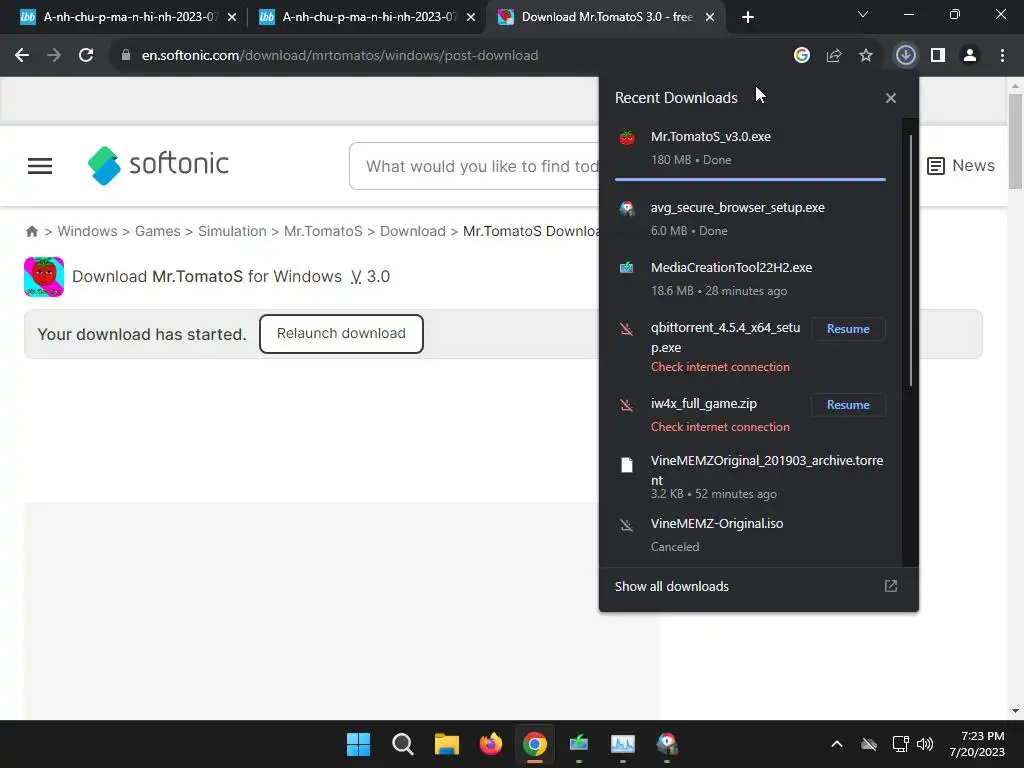Click Windows breadcrumb link
Image resolution: width=1024 pixels, height=768 pixels.
pos(88,231)
